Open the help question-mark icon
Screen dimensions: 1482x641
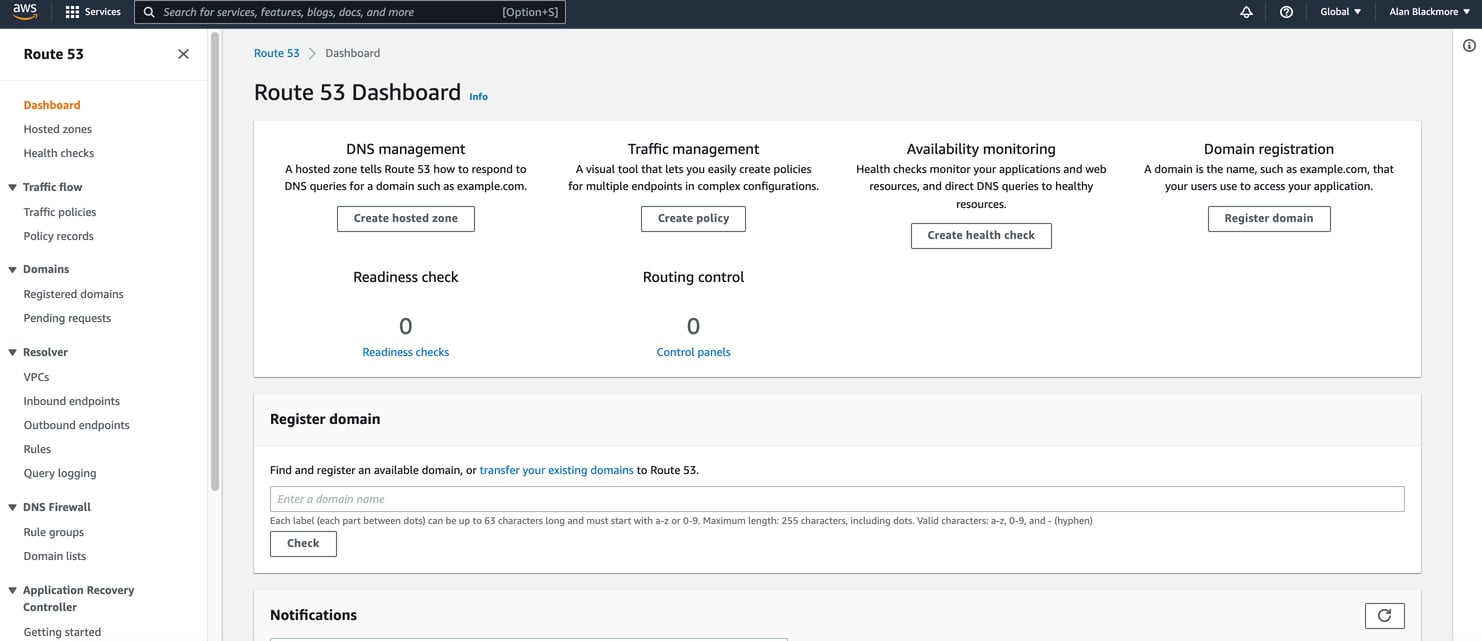pos(1286,11)
